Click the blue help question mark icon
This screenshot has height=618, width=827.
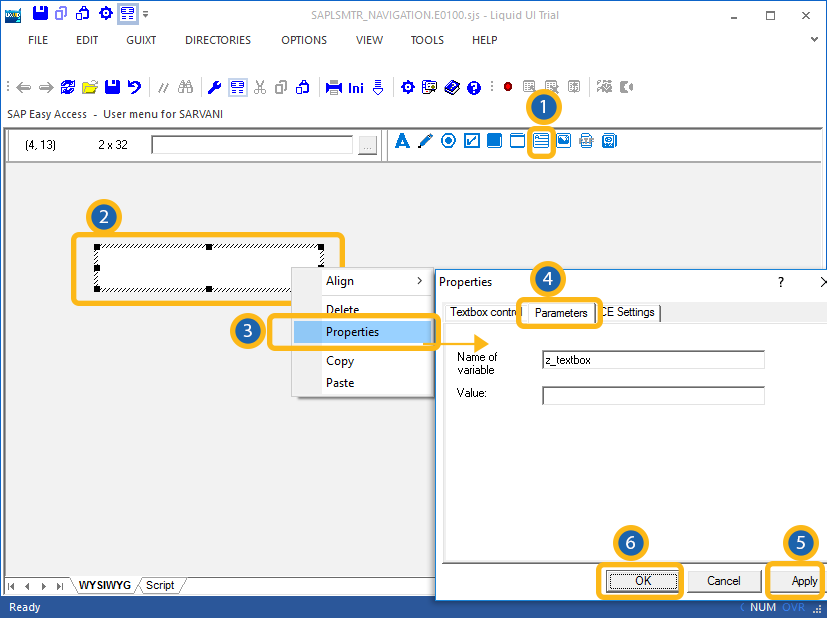474,87
